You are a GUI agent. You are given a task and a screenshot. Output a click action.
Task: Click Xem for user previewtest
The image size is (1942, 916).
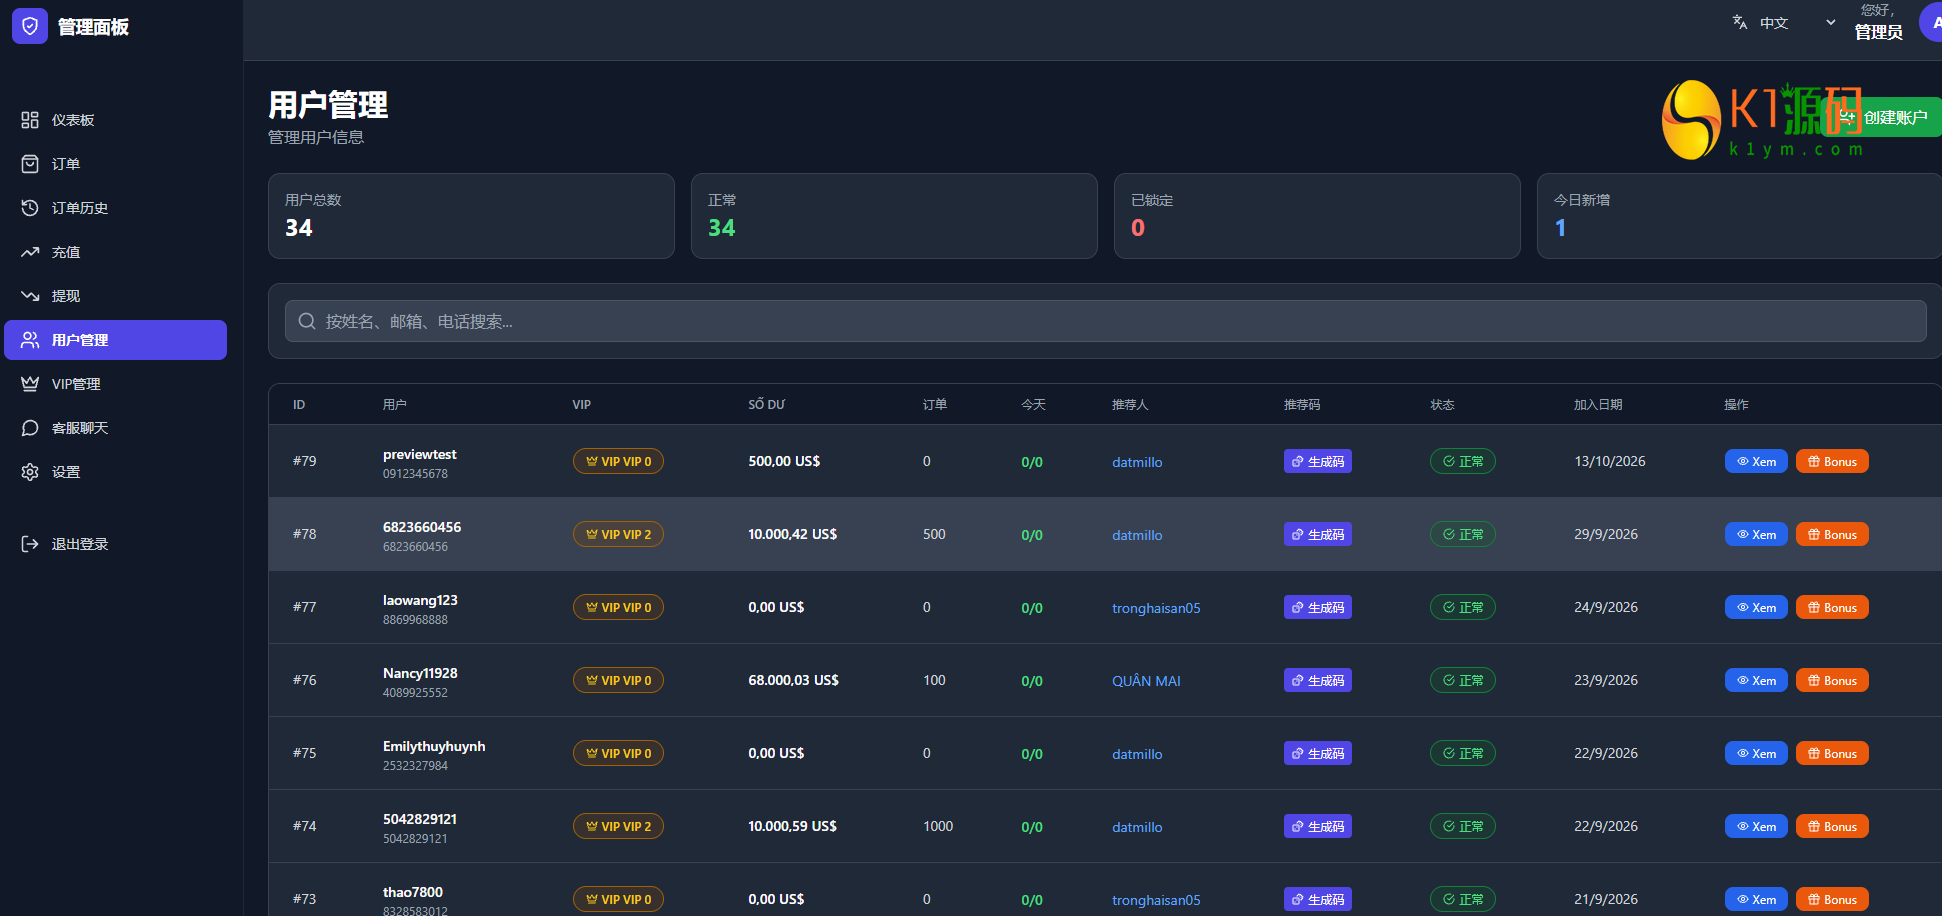[x=1756, y=461]
